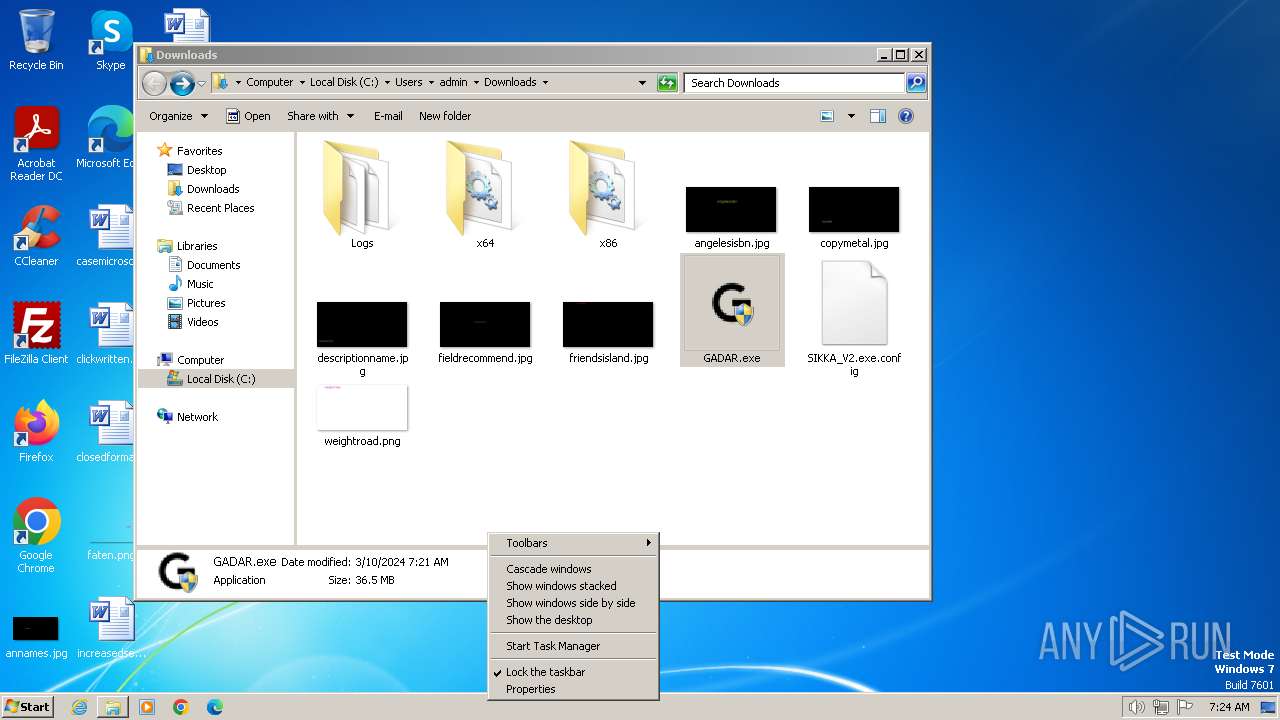Open Recycle Bin desktop icon
1280x720 pixels.
(36, 40)
